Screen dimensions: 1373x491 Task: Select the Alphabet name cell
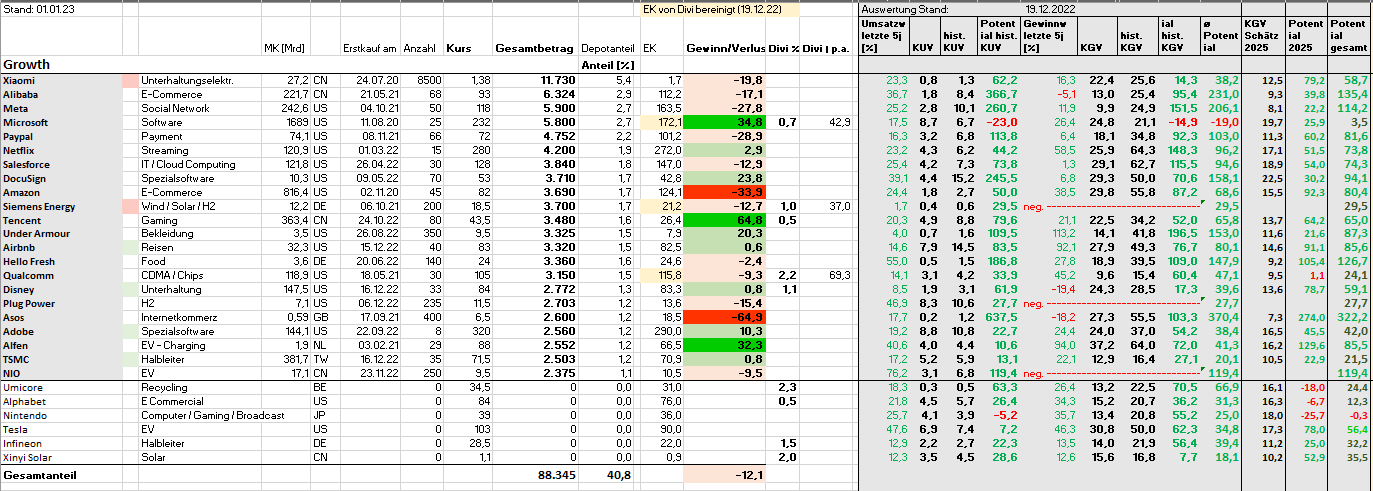pos(60,402)
